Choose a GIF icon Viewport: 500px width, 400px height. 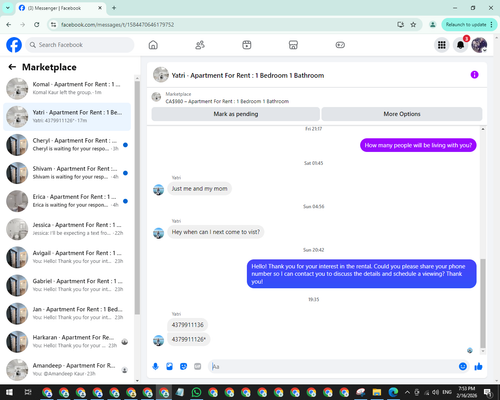(198, 366)
